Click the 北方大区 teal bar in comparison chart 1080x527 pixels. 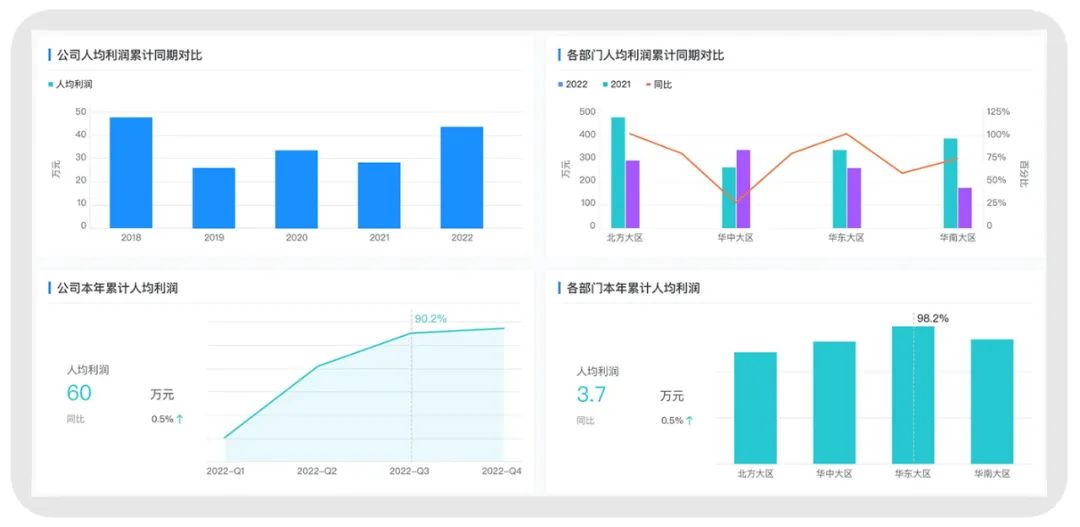618,172
